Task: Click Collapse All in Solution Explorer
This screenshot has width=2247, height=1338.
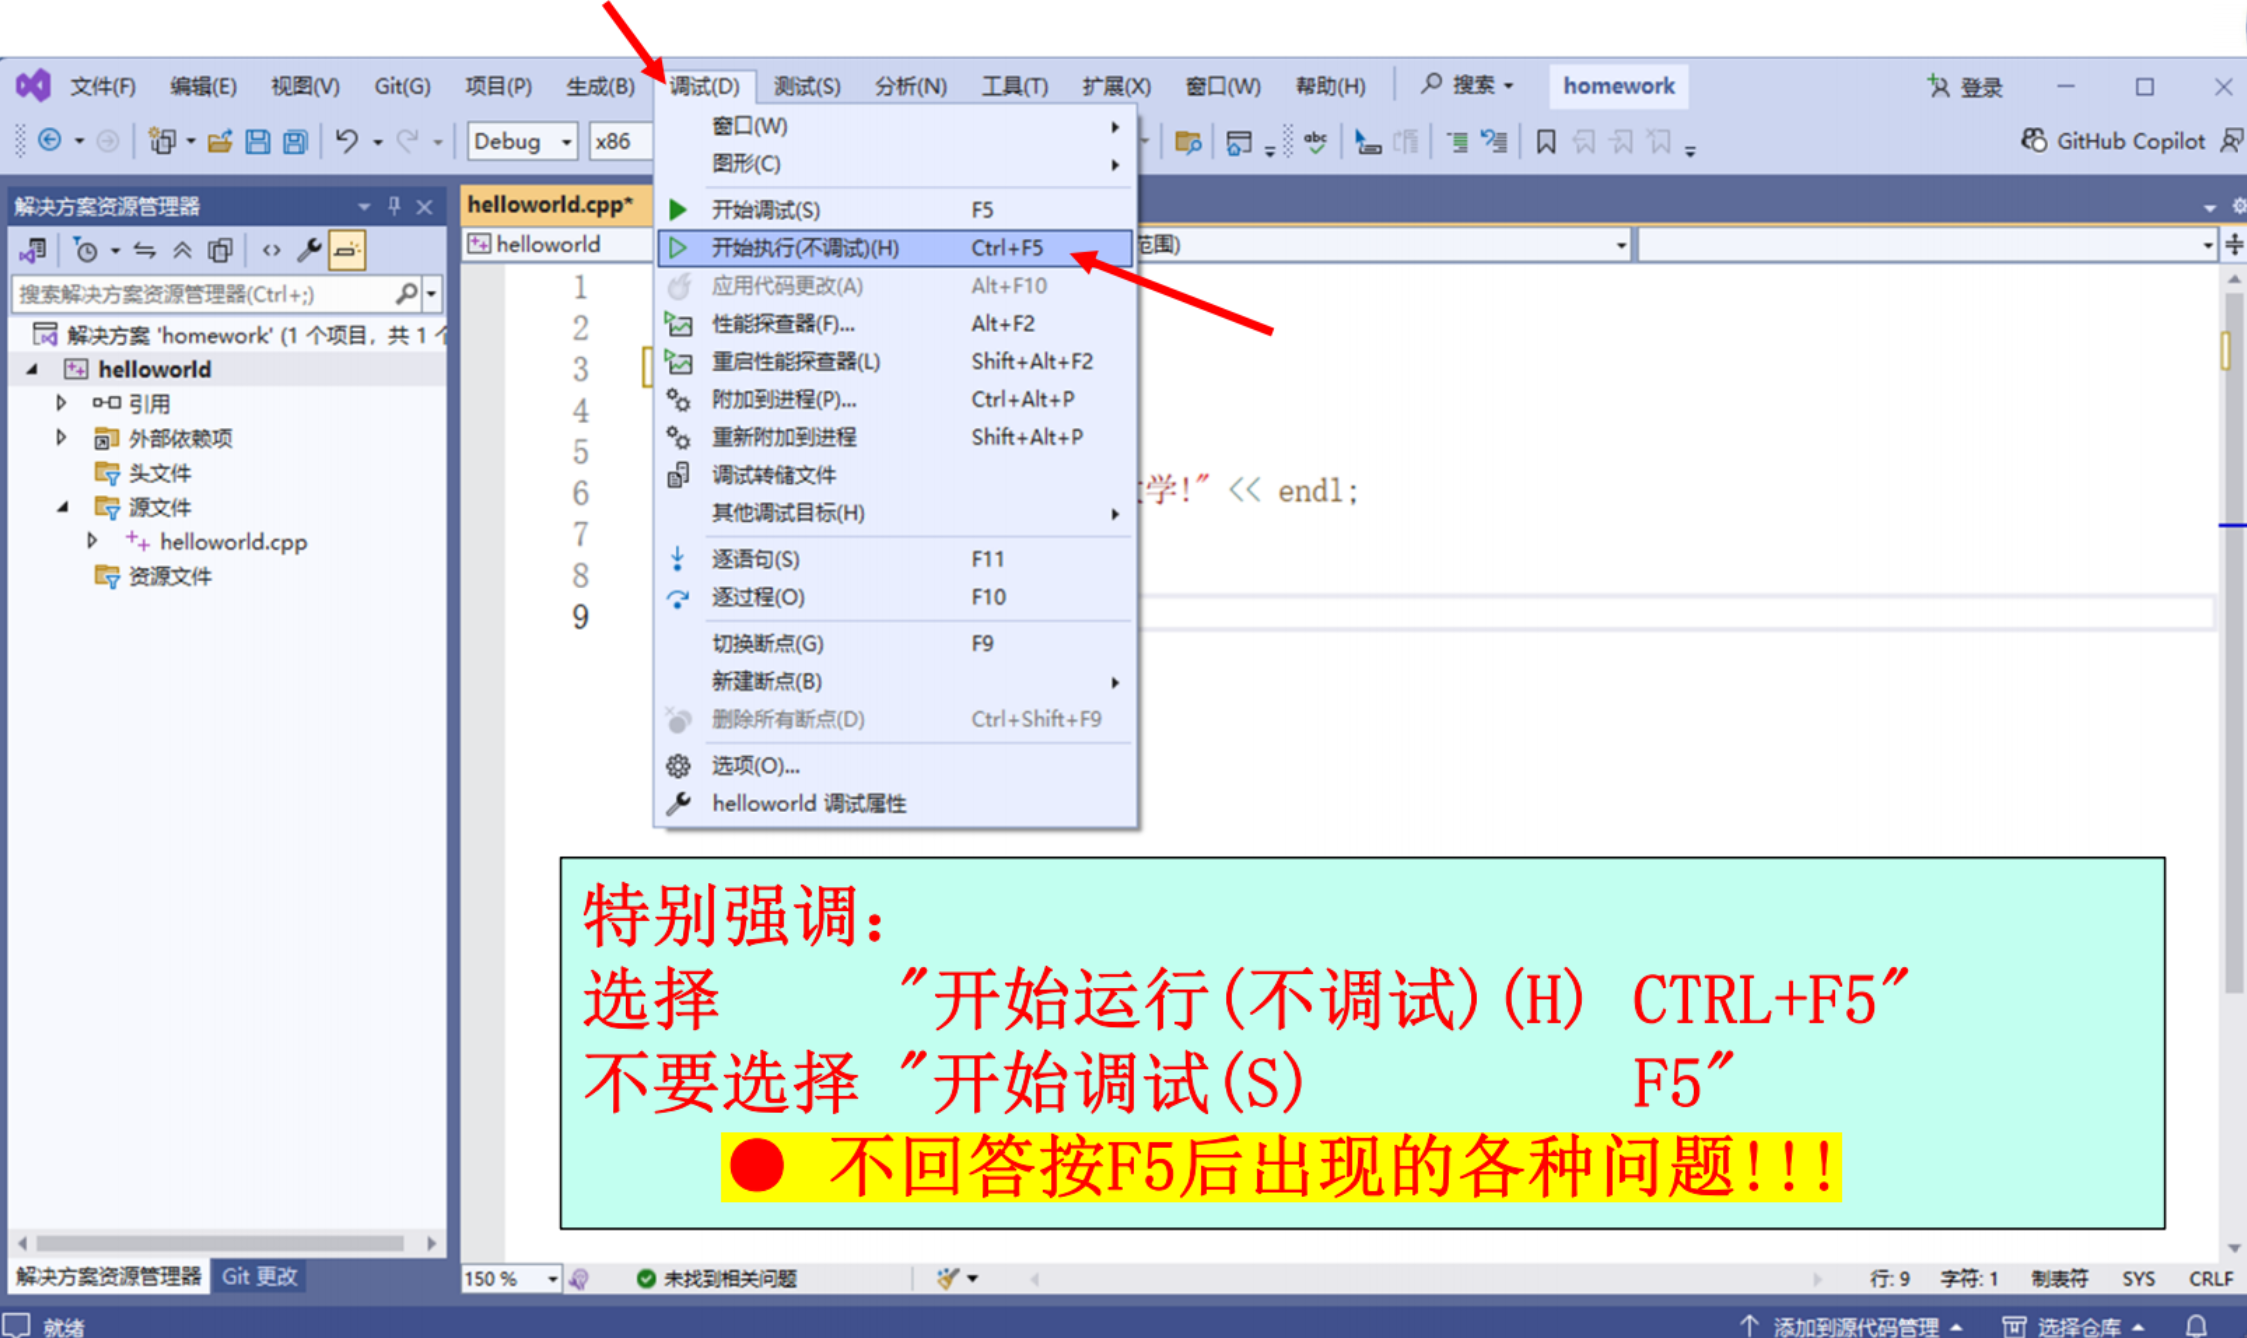Action: pyautogui.click(x=182, y=250)
